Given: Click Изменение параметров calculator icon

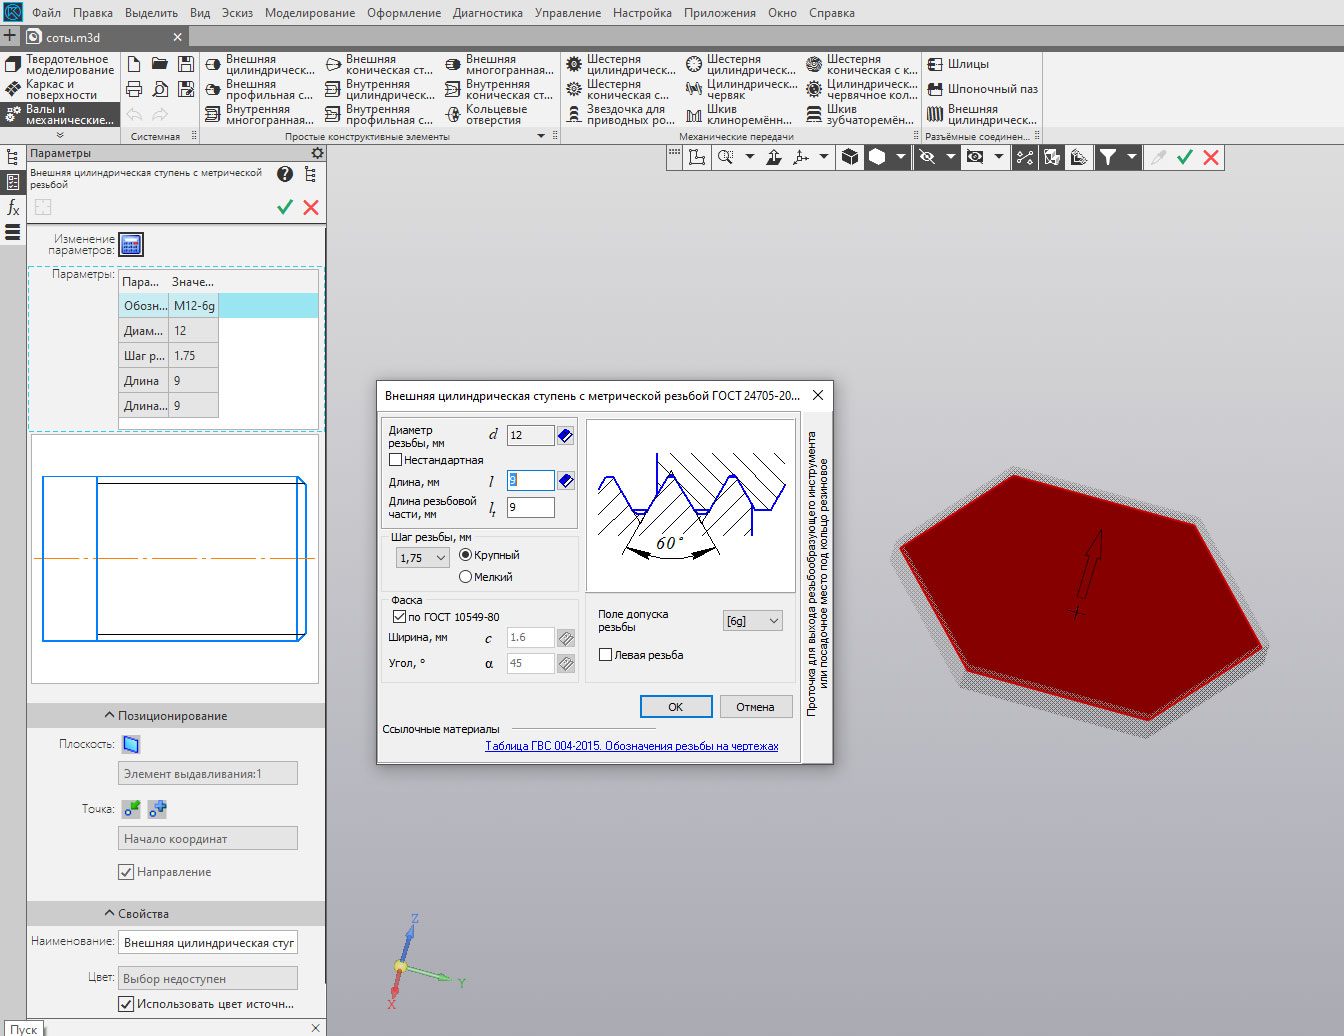Looking at the screenshot, I should coord(131,244).
